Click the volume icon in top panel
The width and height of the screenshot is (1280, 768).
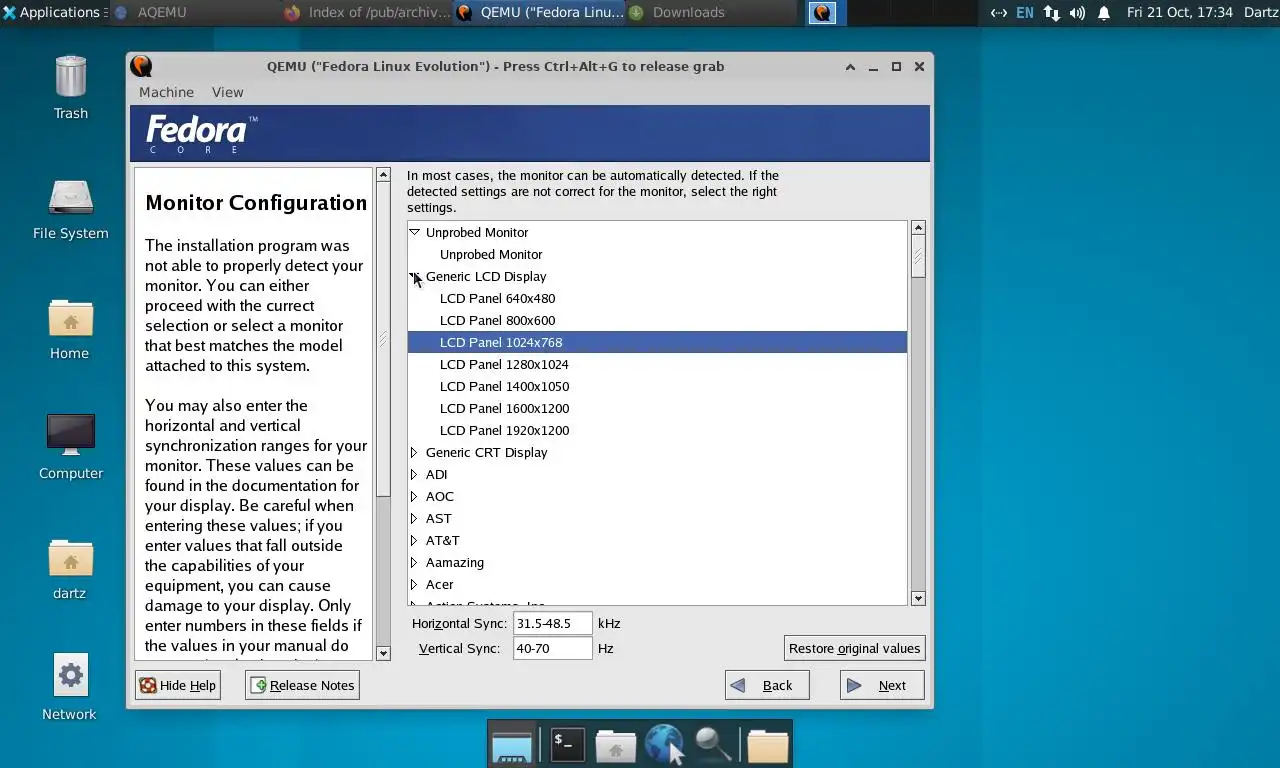point(1077,13)
